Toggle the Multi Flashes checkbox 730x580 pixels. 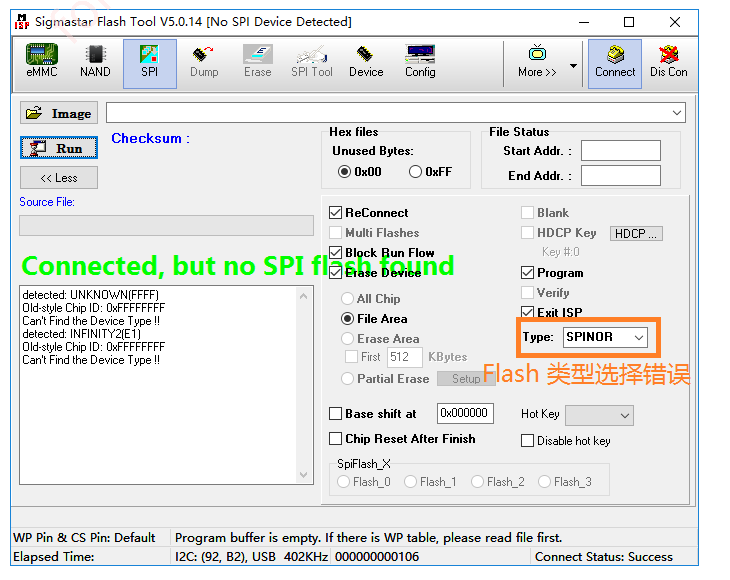[x=336, y=233]
